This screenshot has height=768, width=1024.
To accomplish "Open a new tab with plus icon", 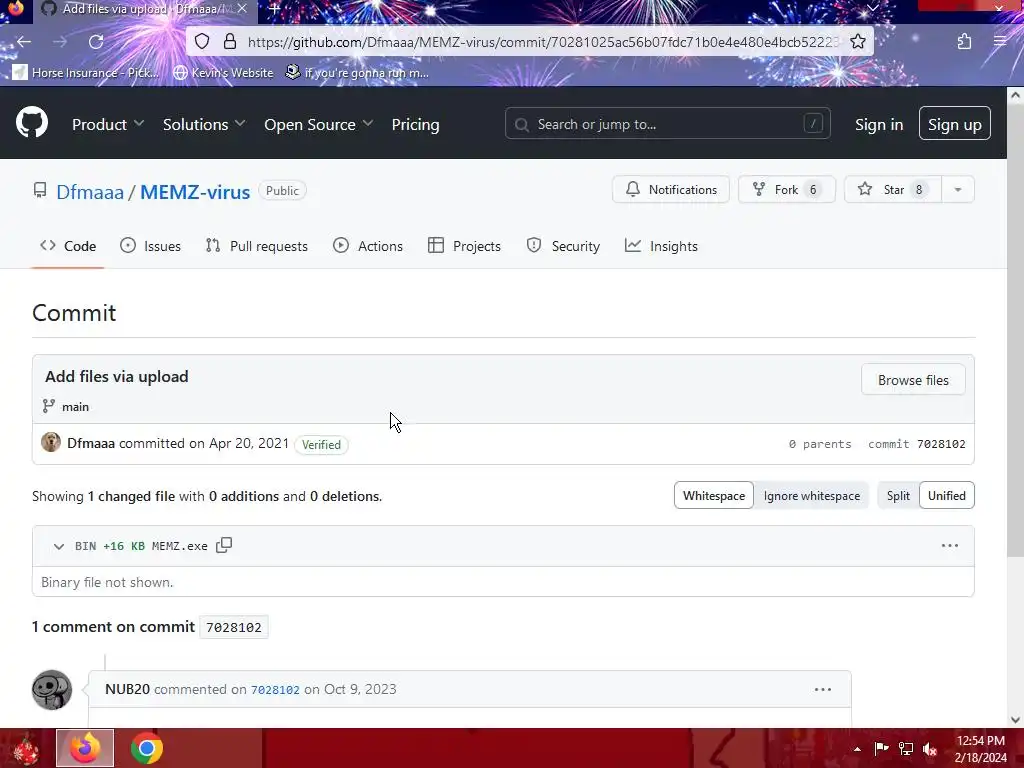I will tap(275, 8).
